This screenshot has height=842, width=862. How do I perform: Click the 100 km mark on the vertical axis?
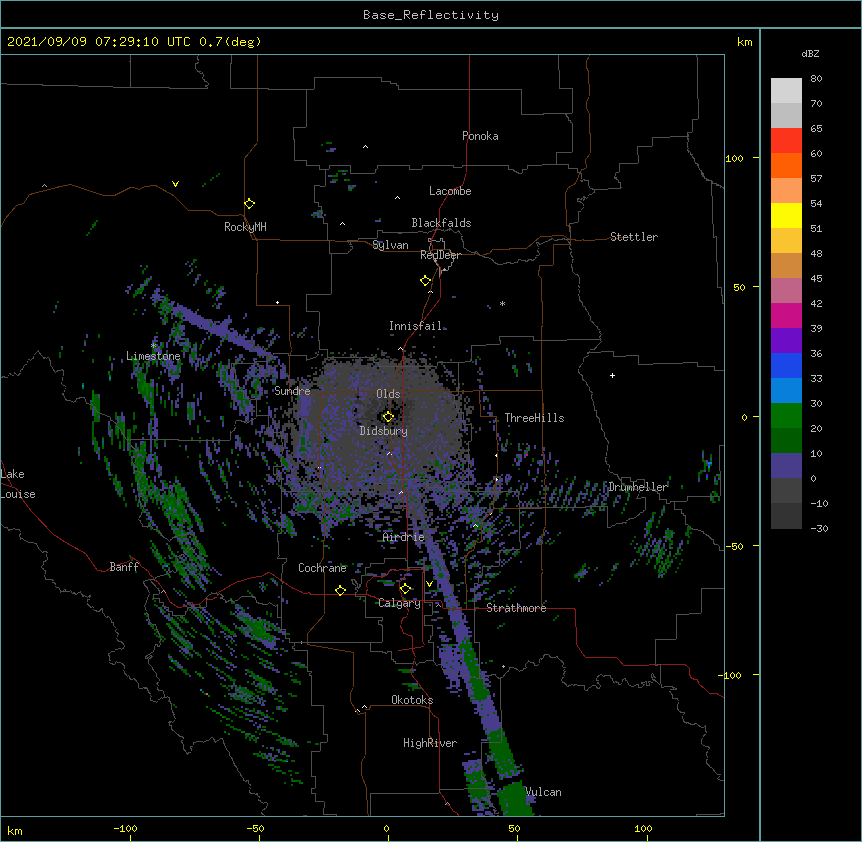734,158
